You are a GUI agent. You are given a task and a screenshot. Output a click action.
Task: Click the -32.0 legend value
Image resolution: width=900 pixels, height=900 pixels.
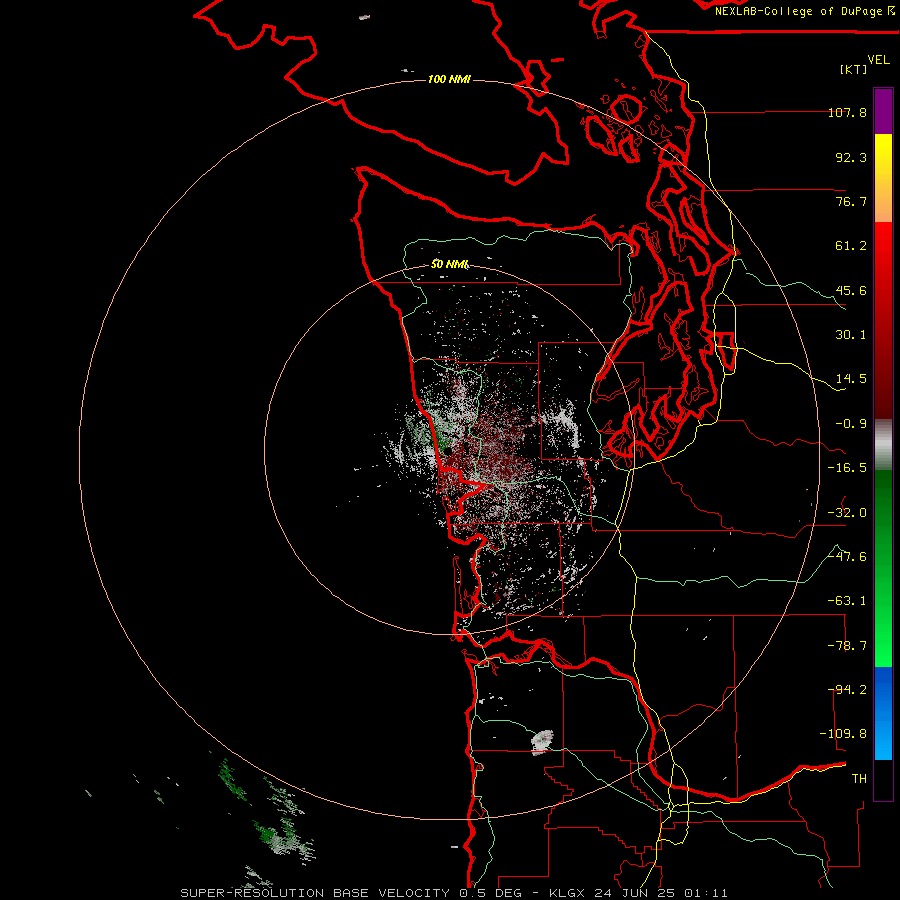coord(847,513)
